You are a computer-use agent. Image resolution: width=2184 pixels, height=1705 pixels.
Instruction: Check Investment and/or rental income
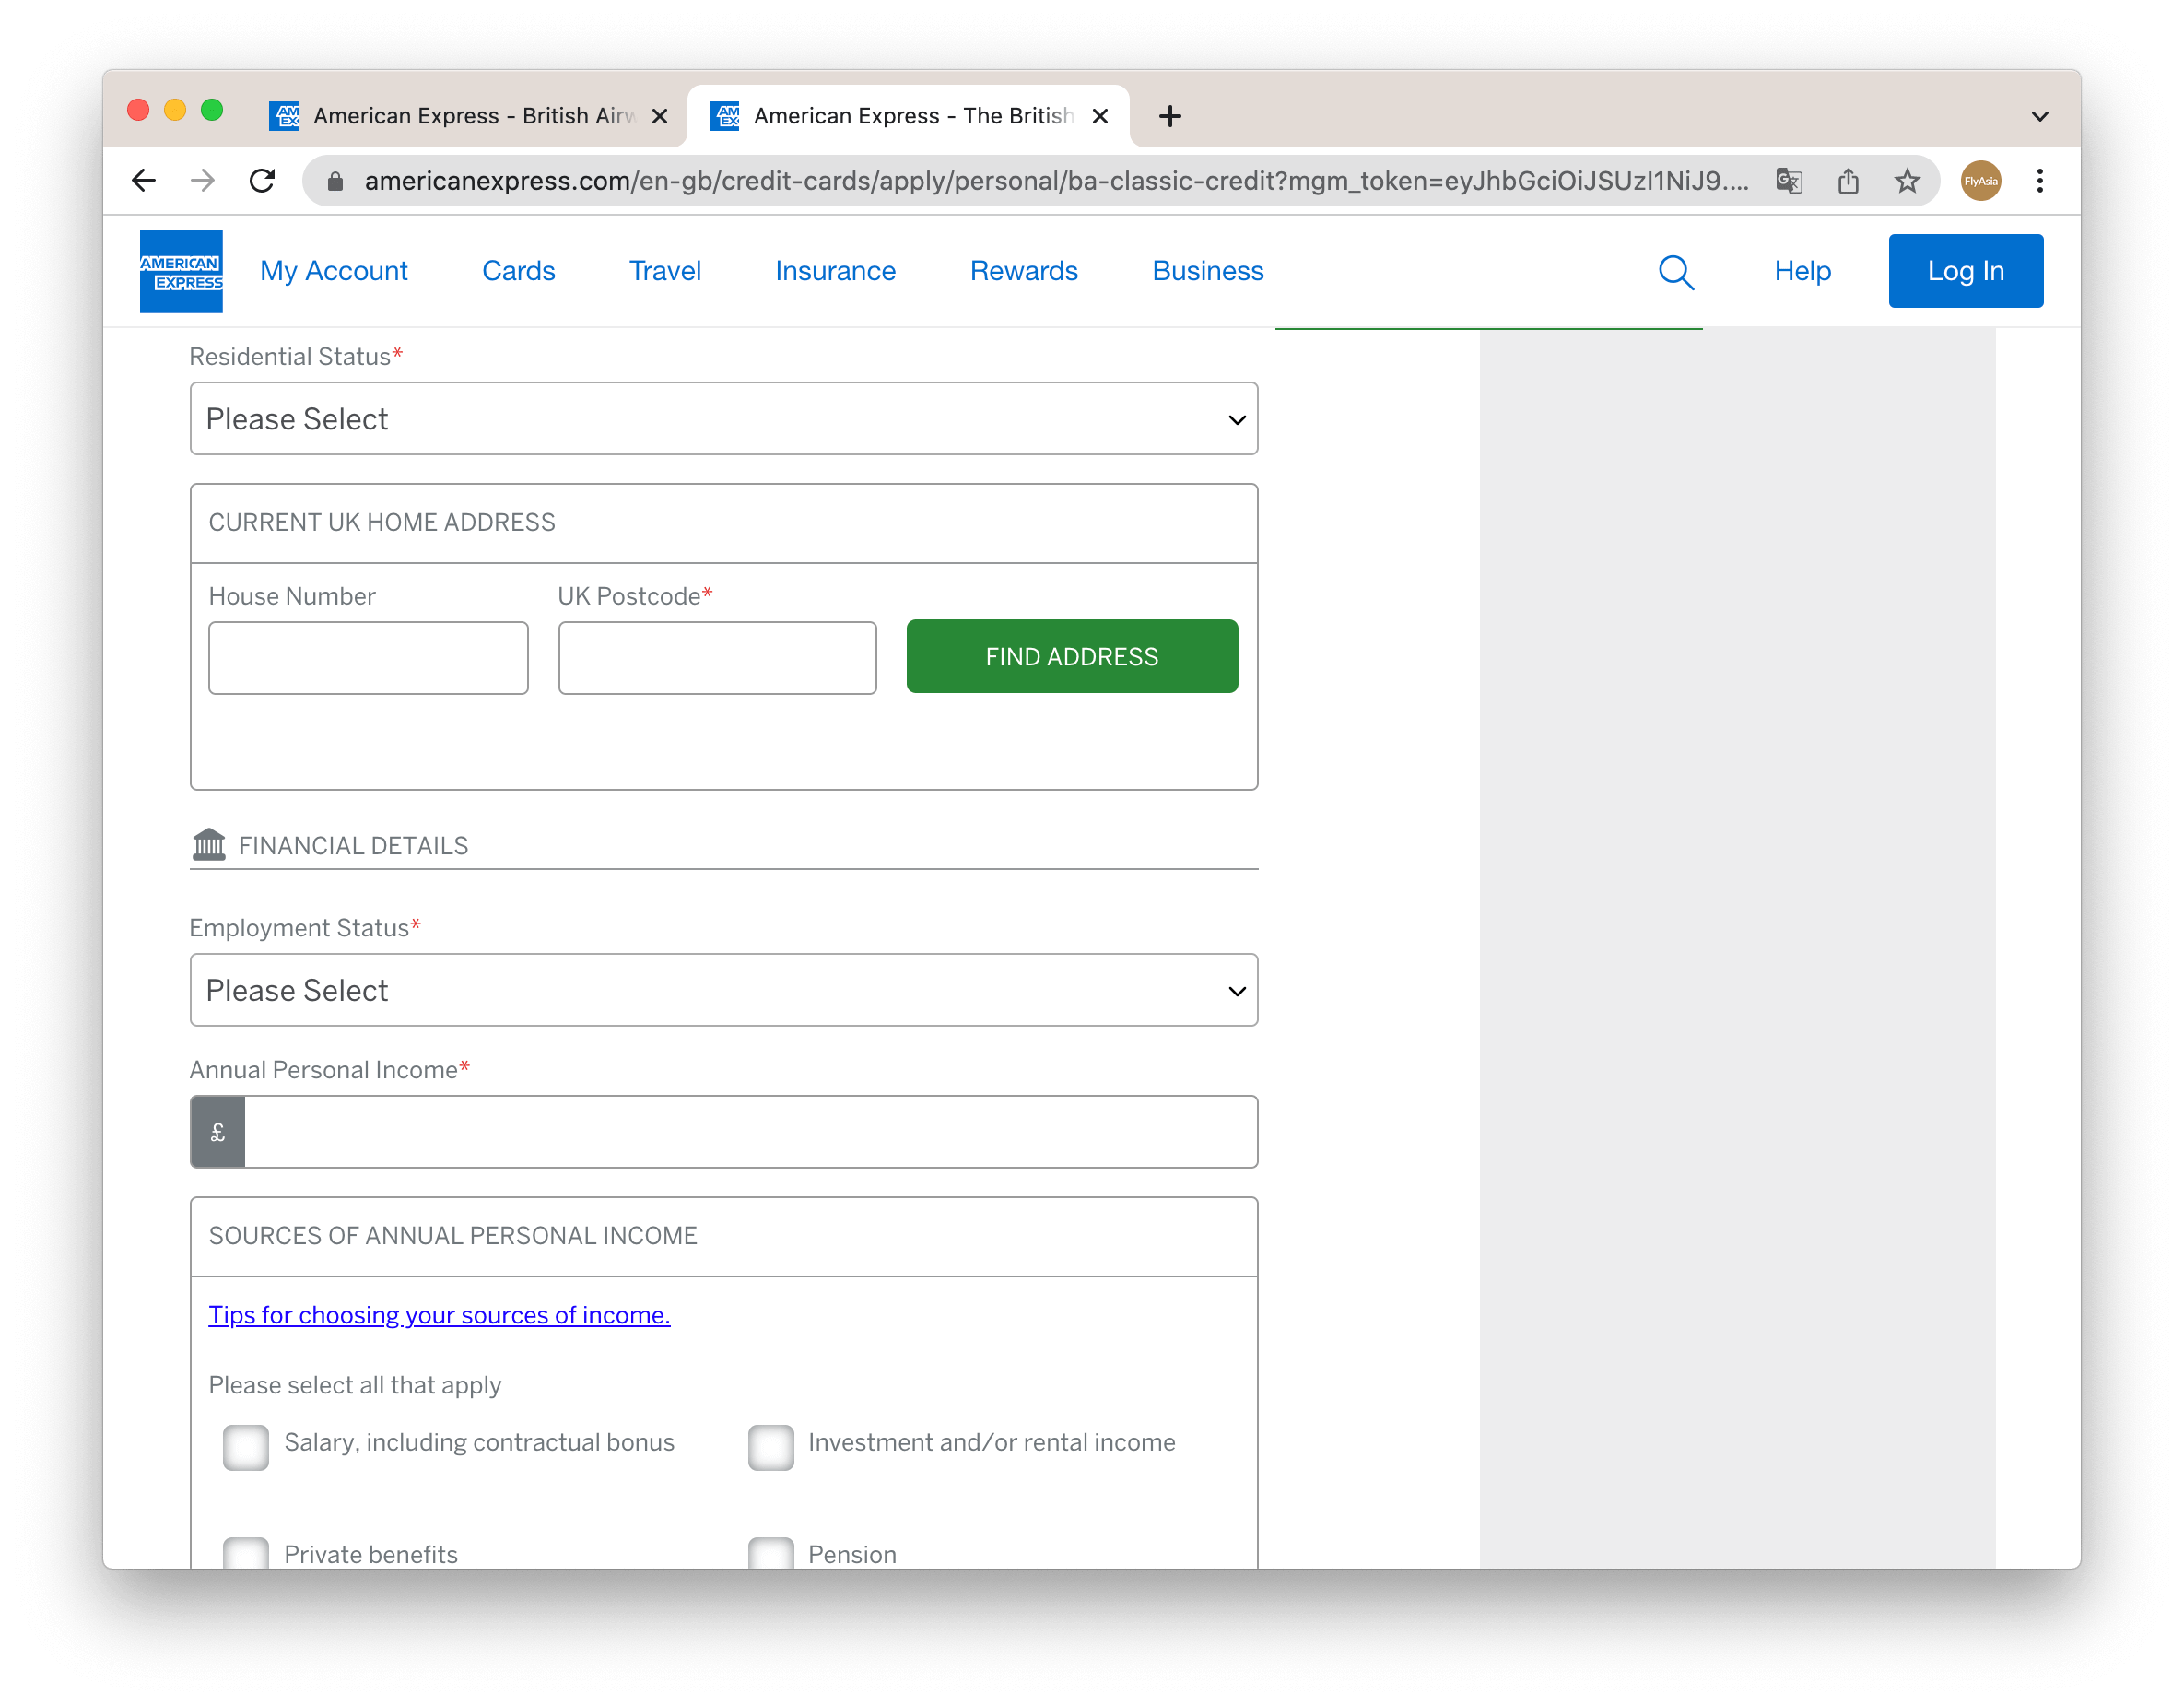(771, 1446)
